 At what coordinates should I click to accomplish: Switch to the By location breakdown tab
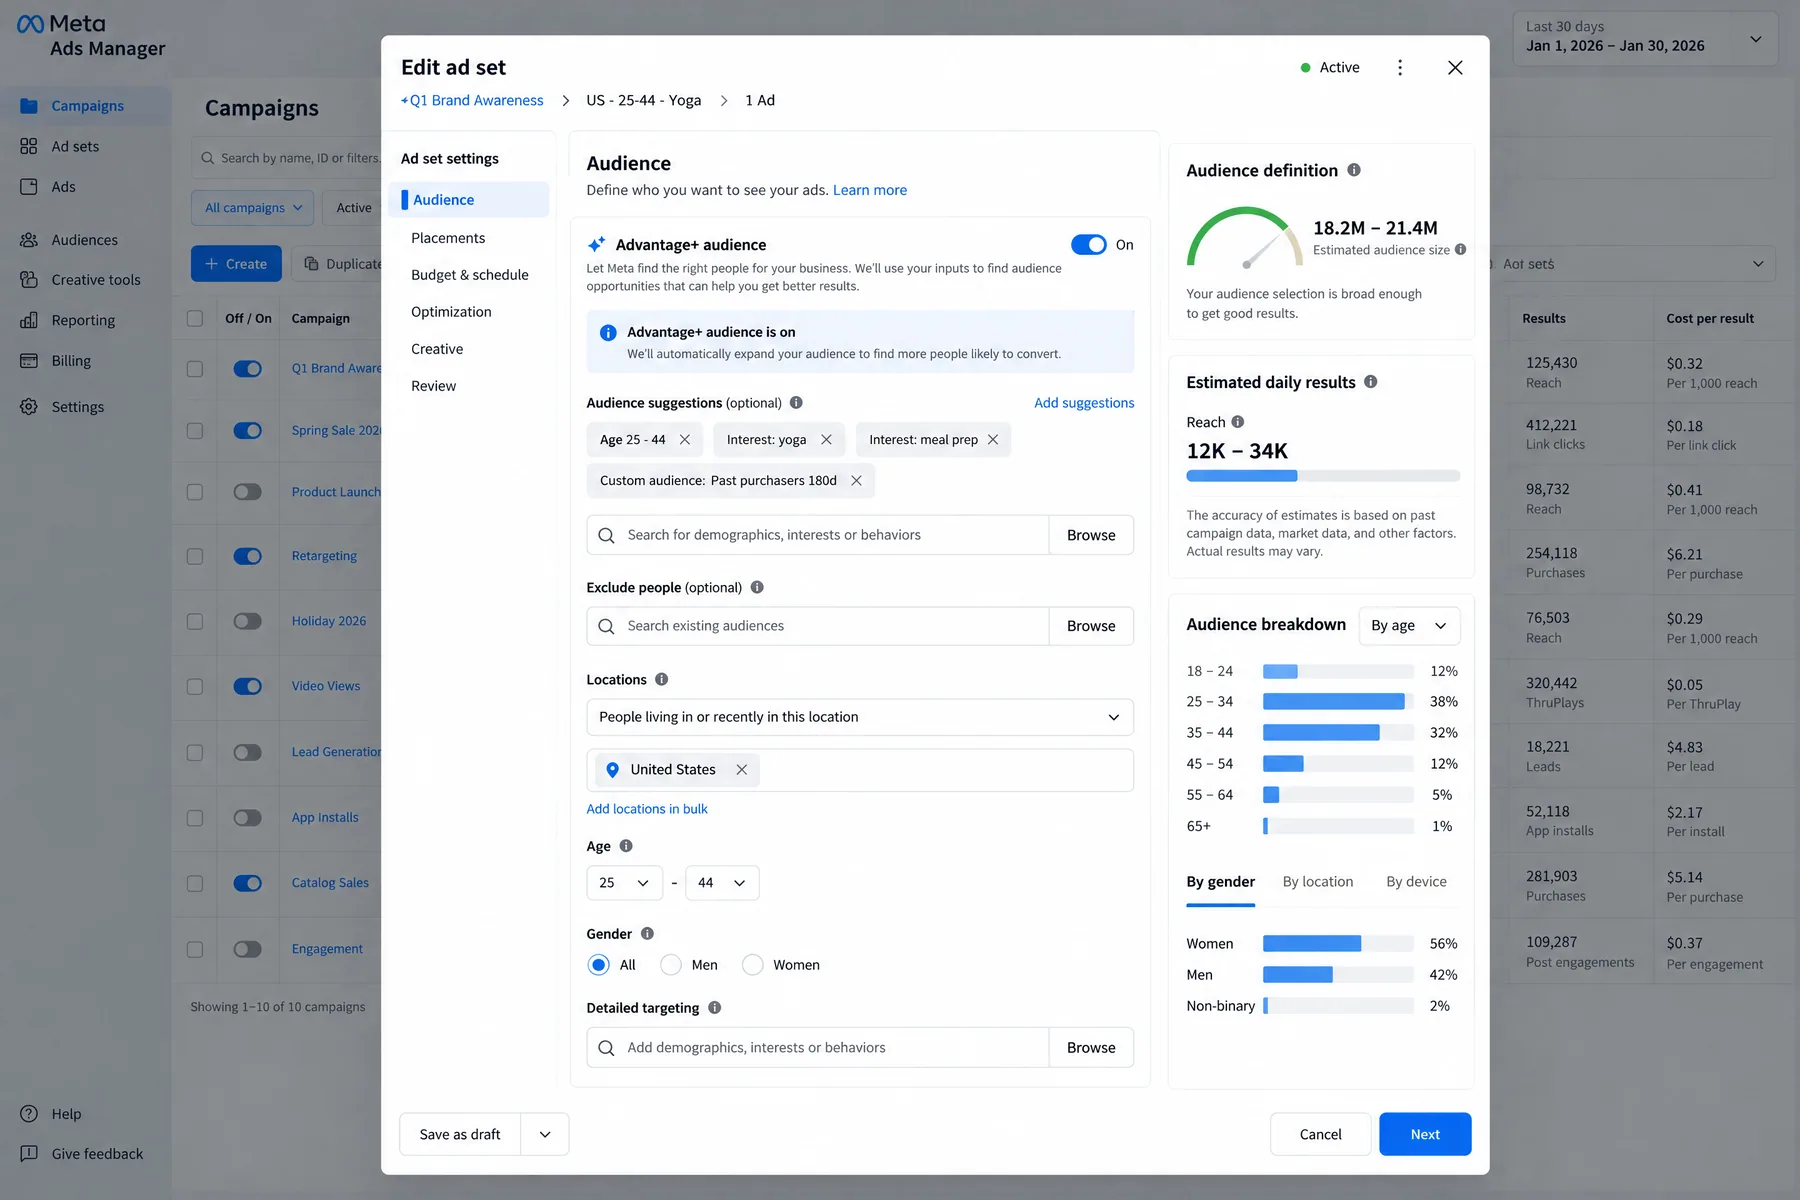1318,882
